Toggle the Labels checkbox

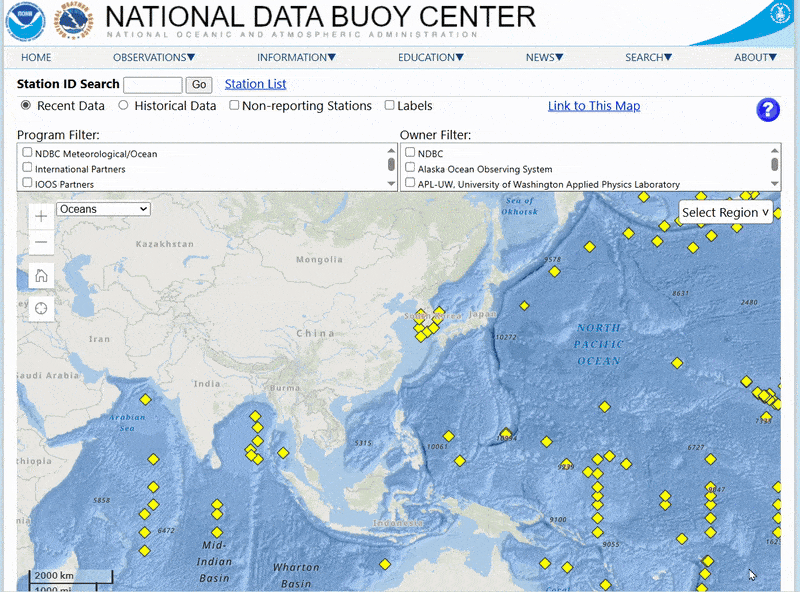coord(389,105)
